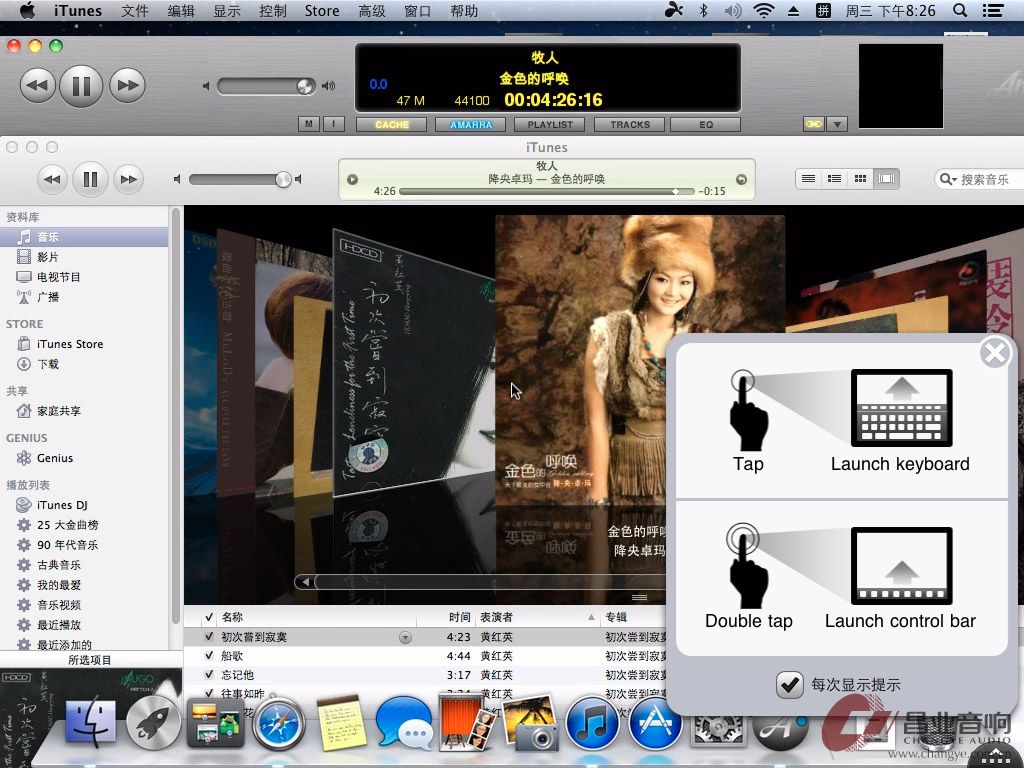
Task: Uncheck the 往事如昨 song checkbox
Action: click(x=209, y=694)
